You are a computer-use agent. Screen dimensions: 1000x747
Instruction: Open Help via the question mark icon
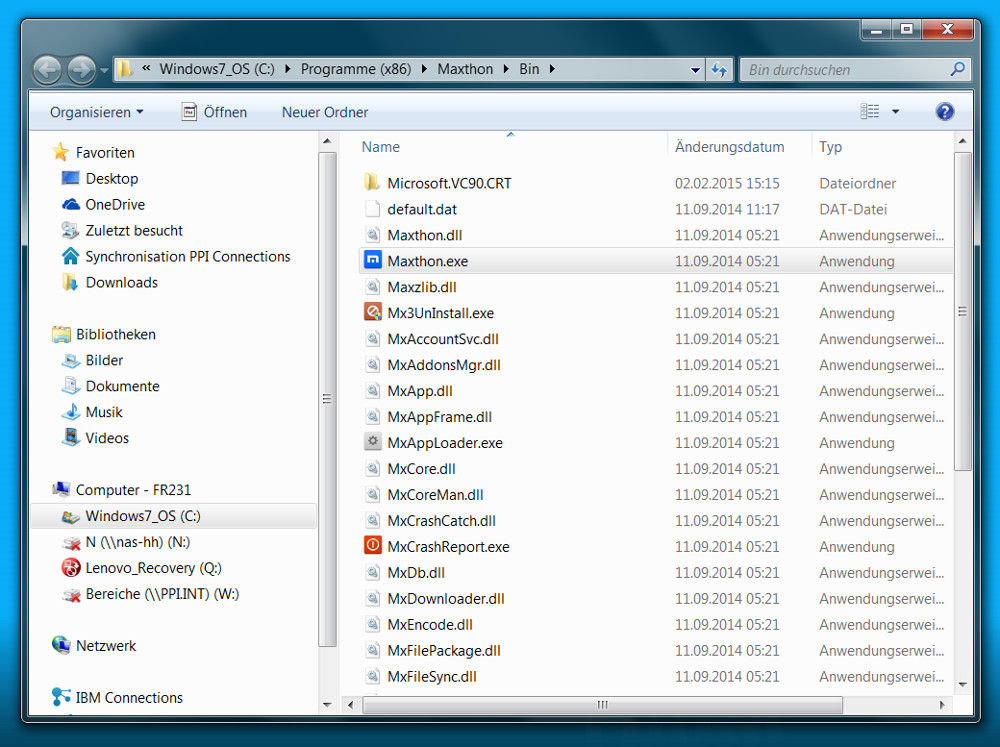point(945,112)
